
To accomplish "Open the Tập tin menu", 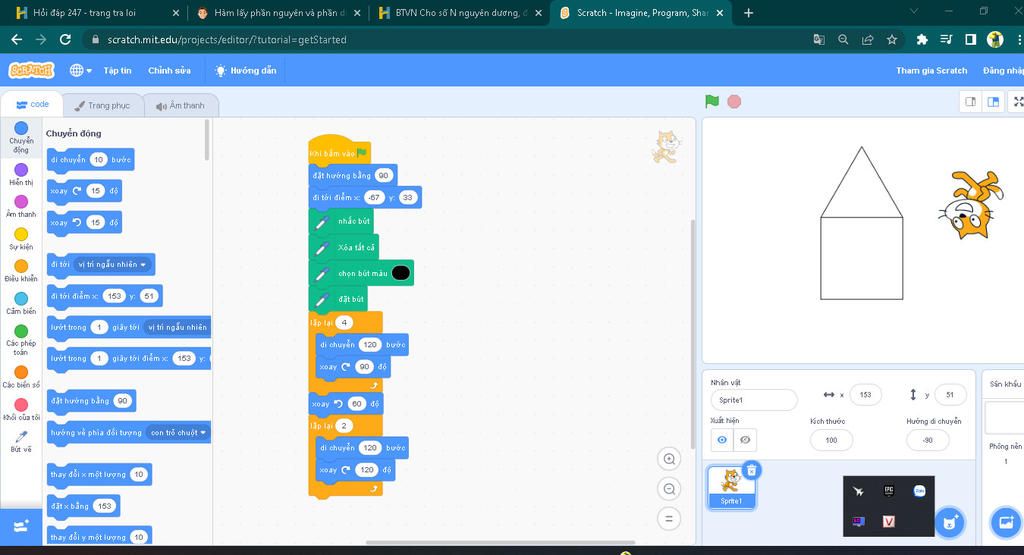I will tap(118, 71).
